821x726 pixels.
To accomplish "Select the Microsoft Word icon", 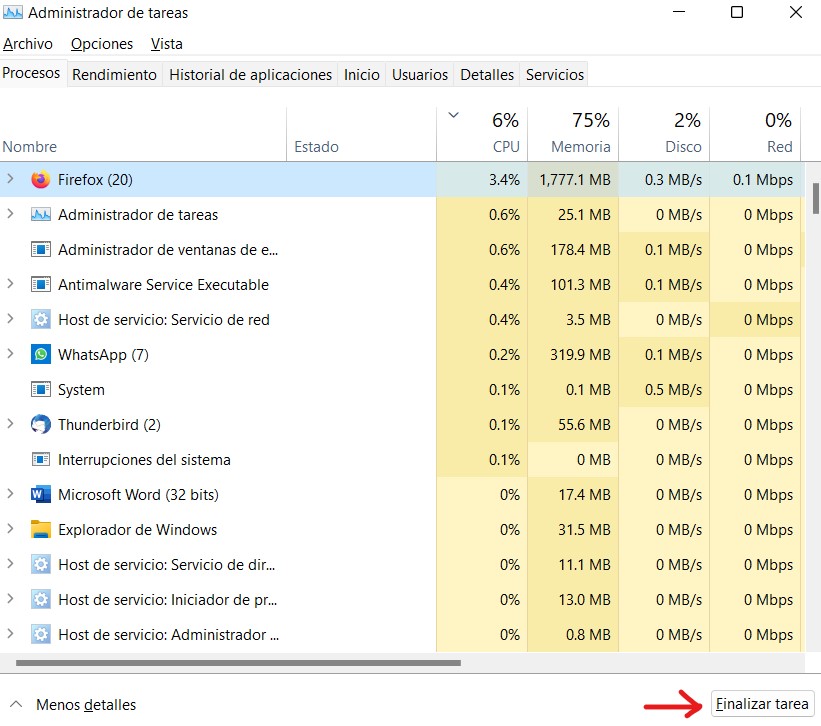I will (x=40, y=495).
